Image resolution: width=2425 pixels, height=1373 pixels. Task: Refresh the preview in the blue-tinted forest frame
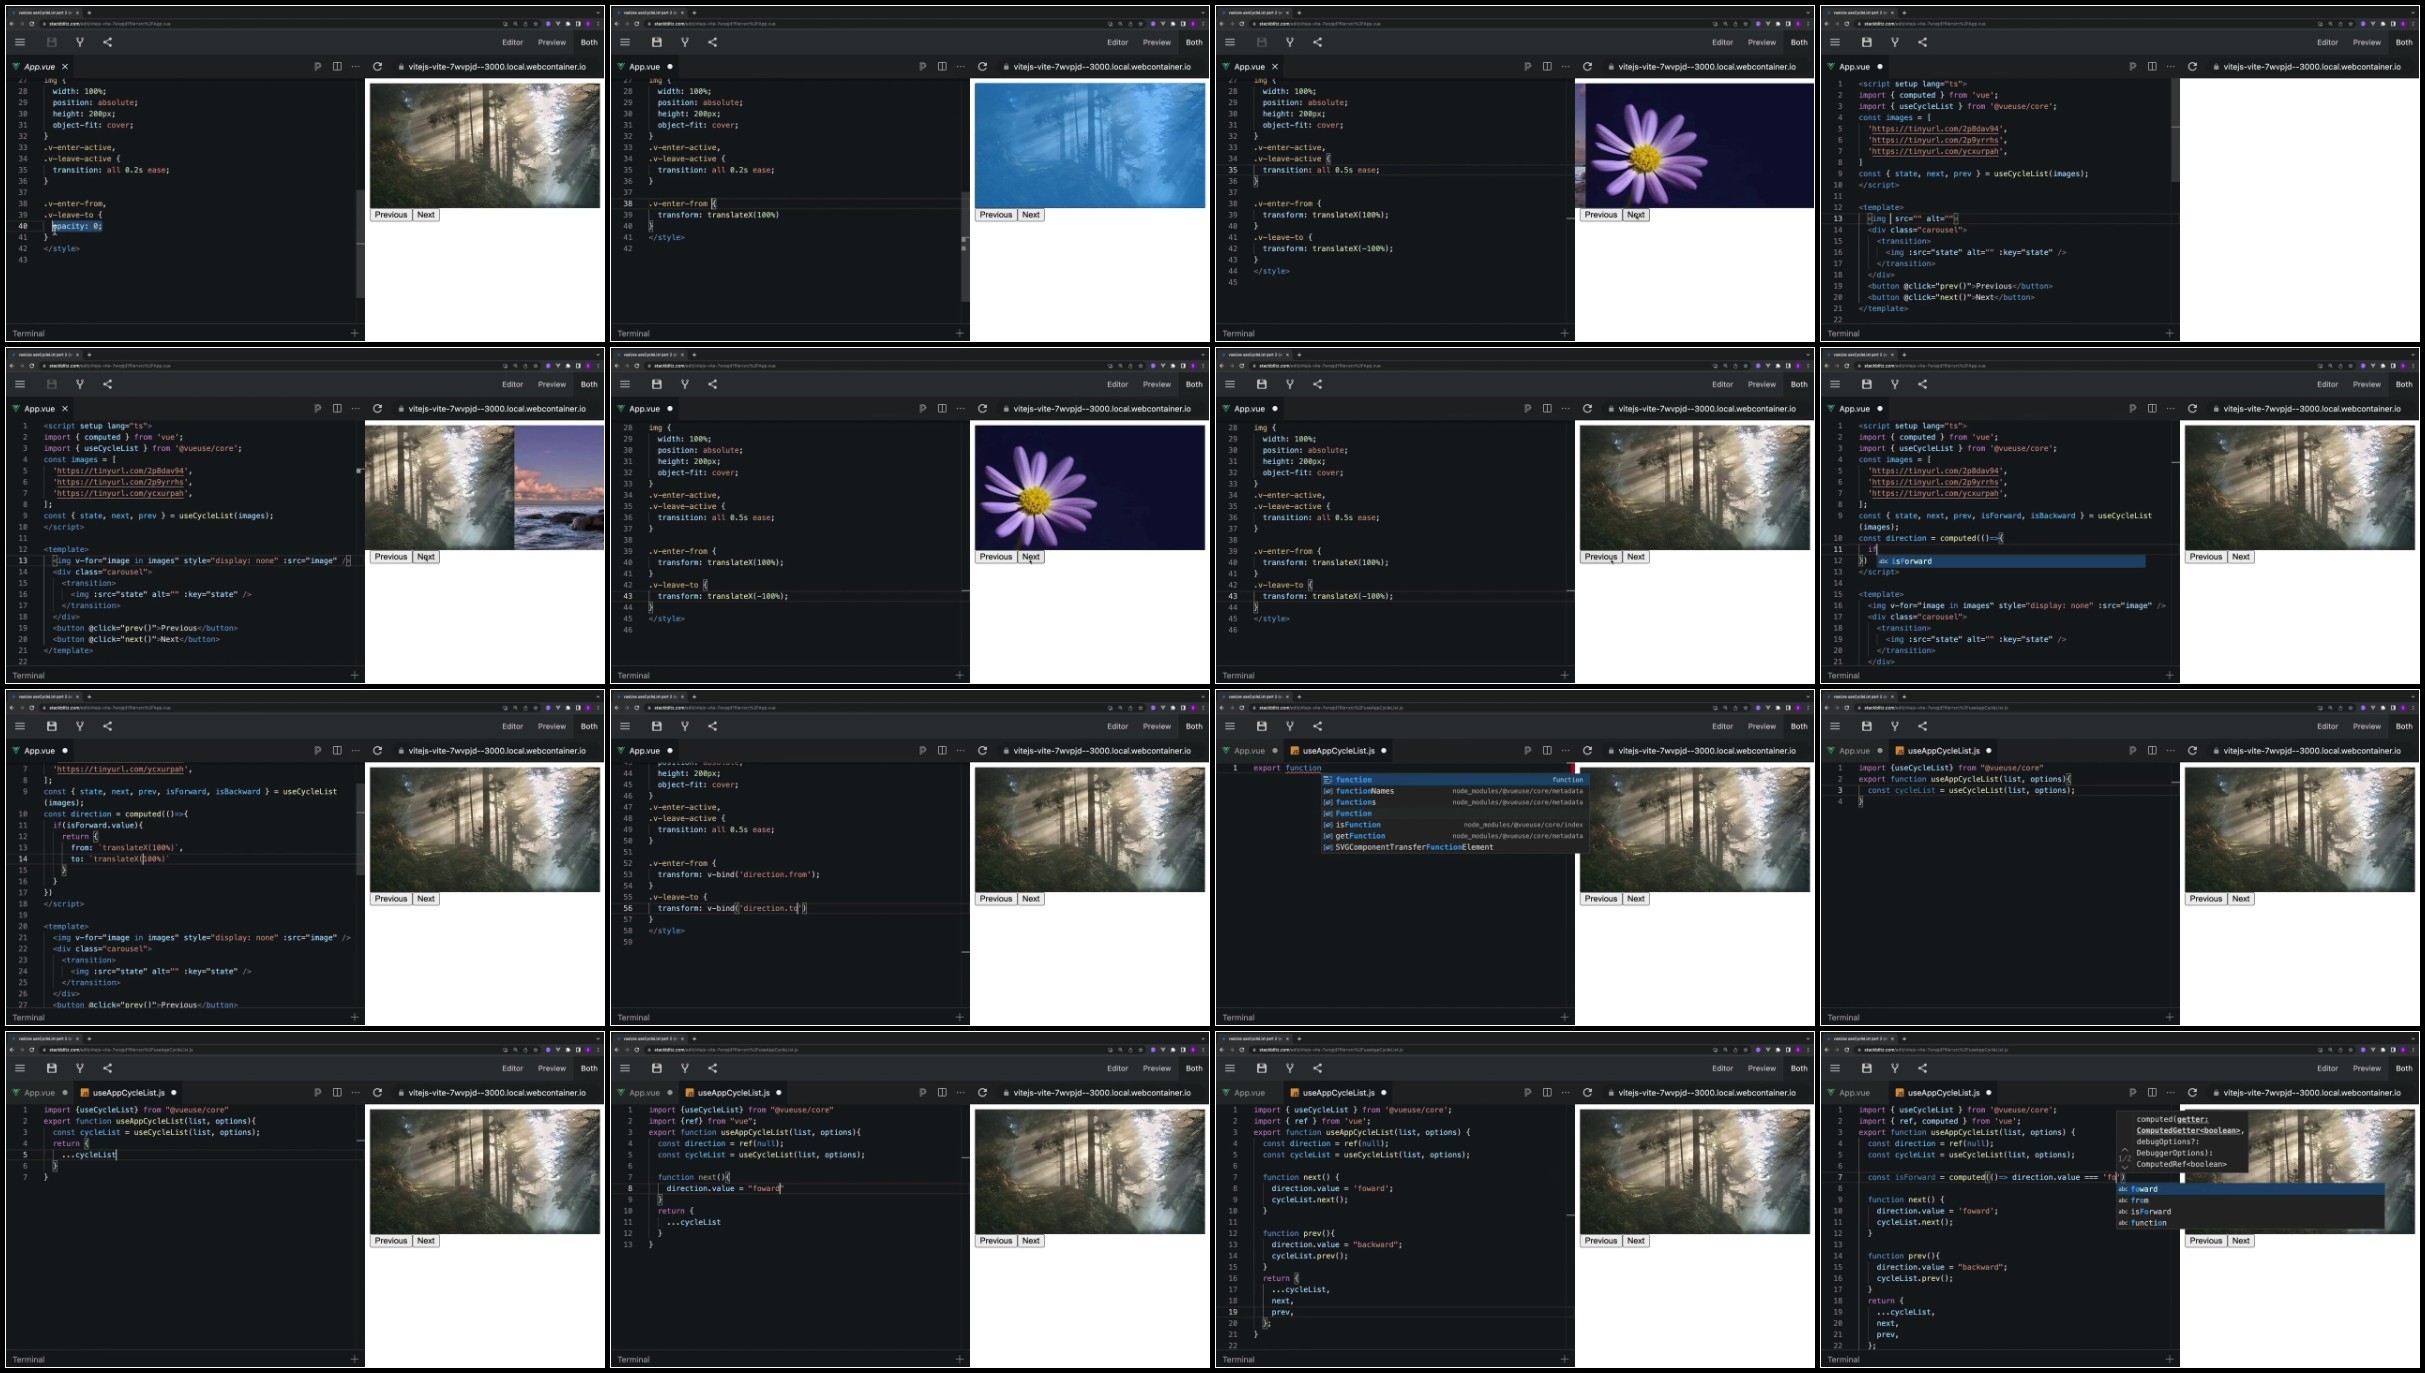[982, 67]
